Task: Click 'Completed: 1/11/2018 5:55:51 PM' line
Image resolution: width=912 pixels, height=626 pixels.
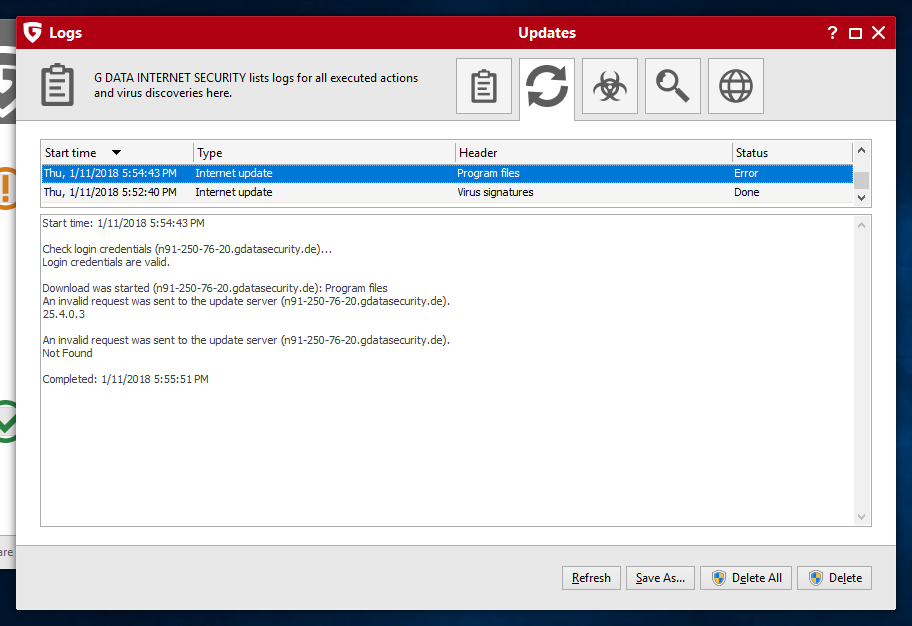Action: click(125, 379)
